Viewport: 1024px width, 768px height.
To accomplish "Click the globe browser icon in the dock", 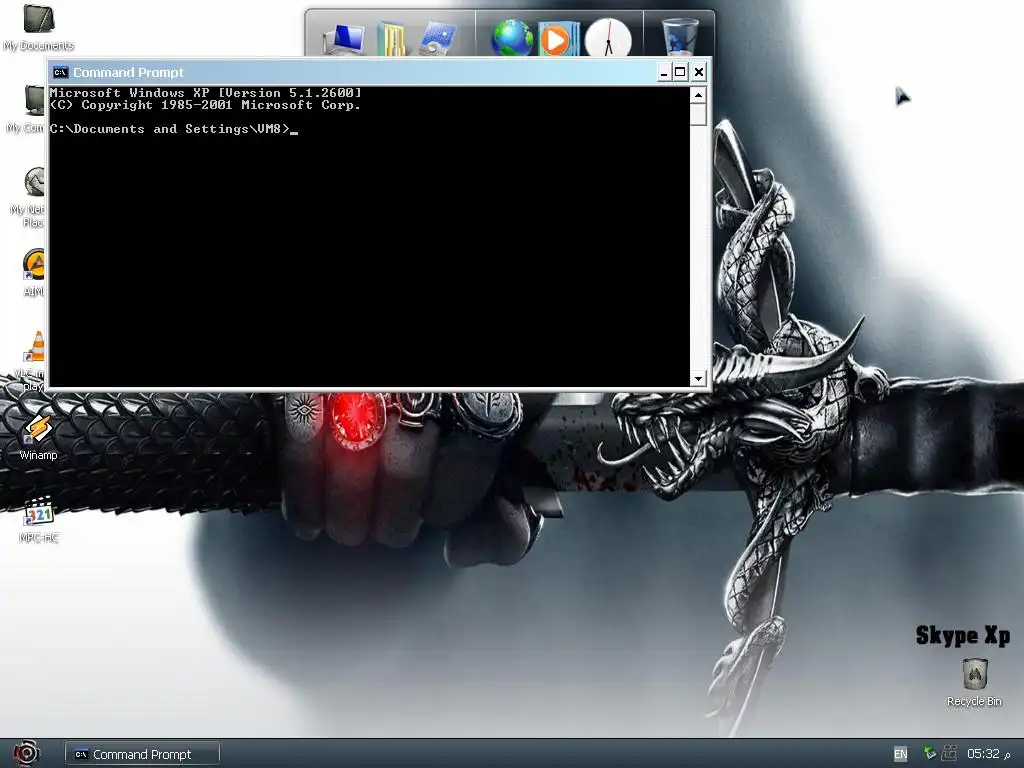I will point(512,39).
